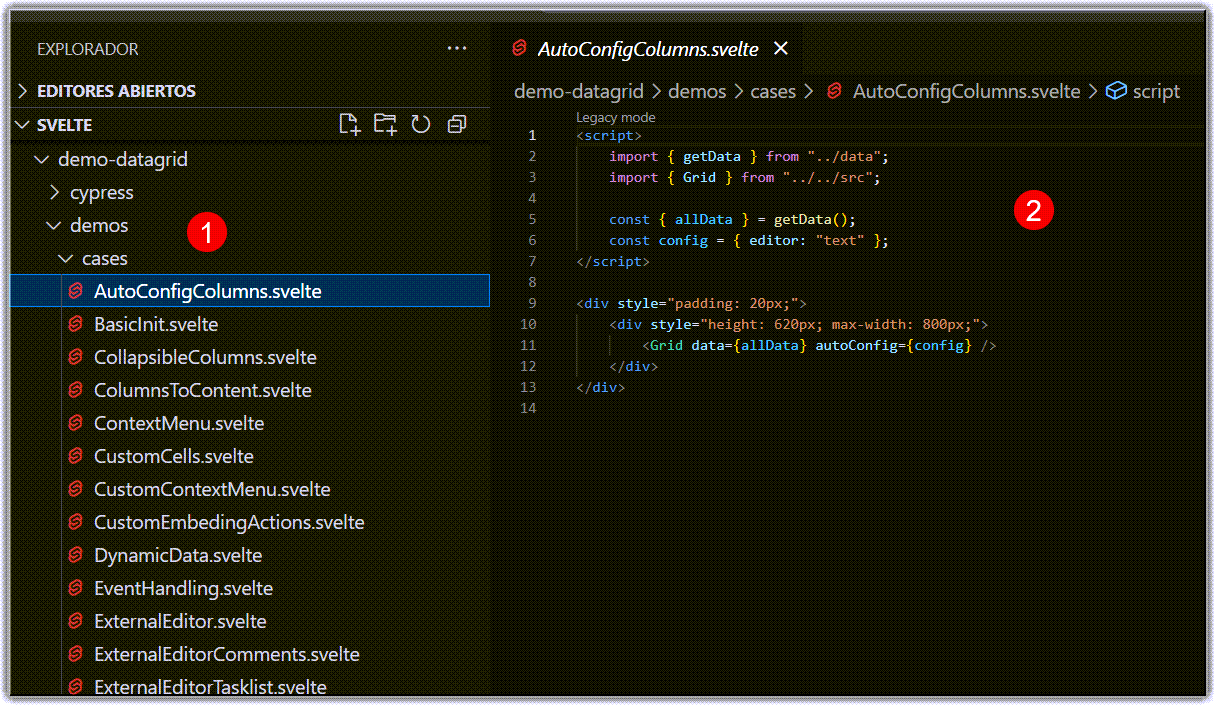Image resolution: width=1216 pixels, height=706 pixels.
Task: Click Svelte icon beside CollapsibleColumns.svelte
Action: pyautogui.click(x=74, y=357)
